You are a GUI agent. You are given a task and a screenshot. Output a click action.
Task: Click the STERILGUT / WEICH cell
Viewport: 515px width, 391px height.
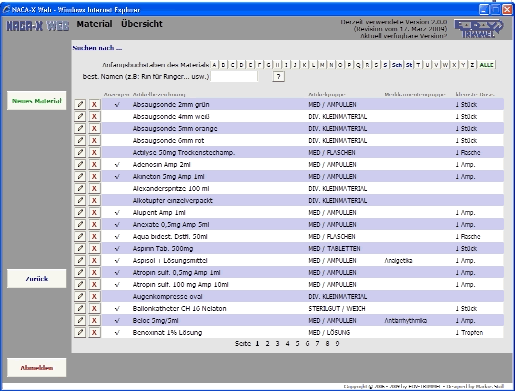click(x=337, y=309)
